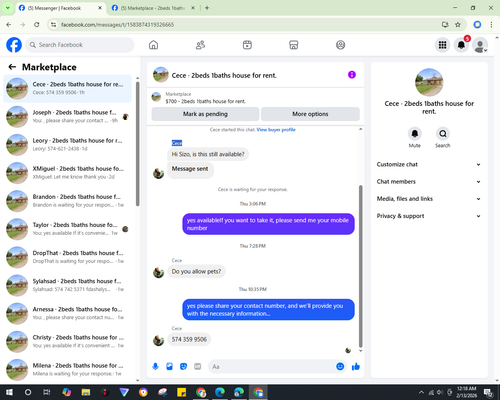500x400 pixels.
Task: Open the Brandon conversation
Action: tap(67, 201)
